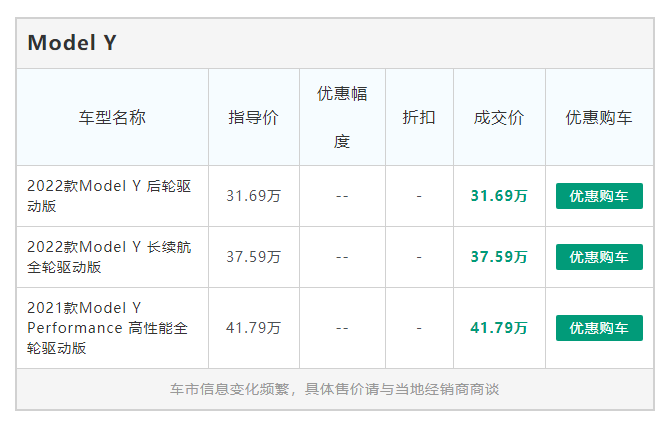Image resolution: width=666 pixels, height=424 pixels.
Task: Click the -- discount value in 长续航 row
Action: (342, 257)
